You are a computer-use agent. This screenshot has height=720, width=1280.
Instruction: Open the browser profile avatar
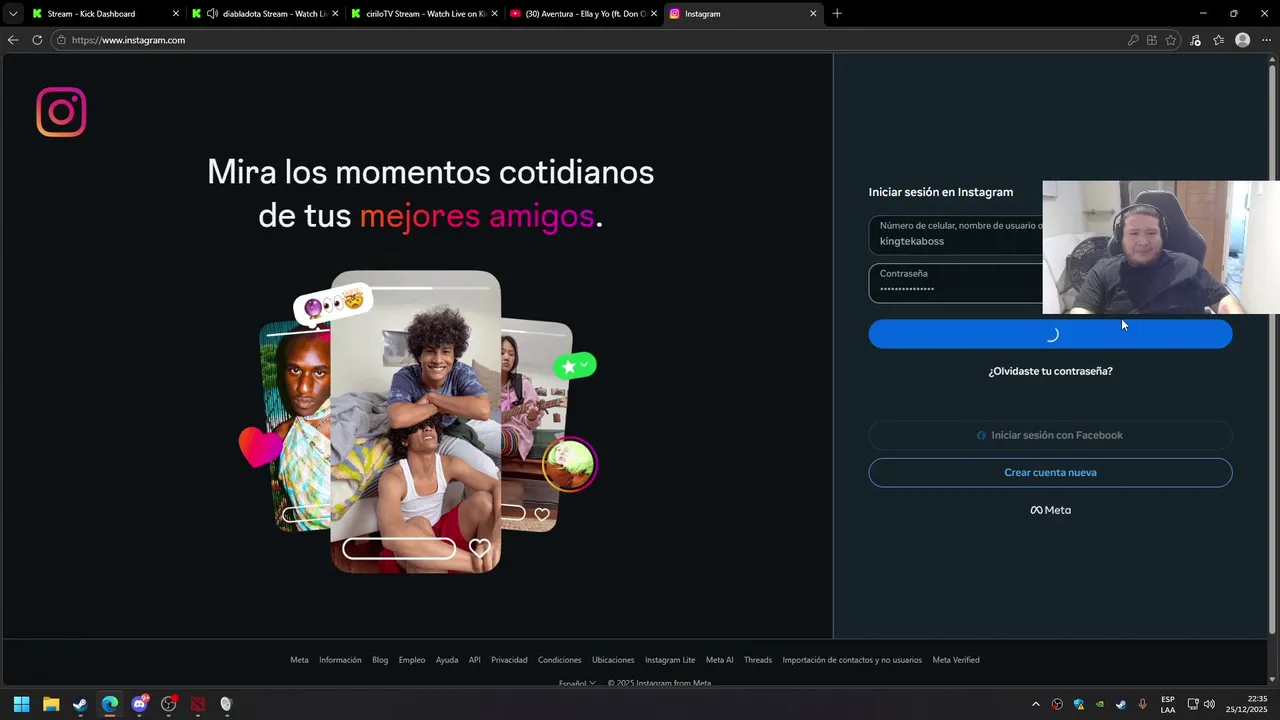click(x=1242, y=40)
